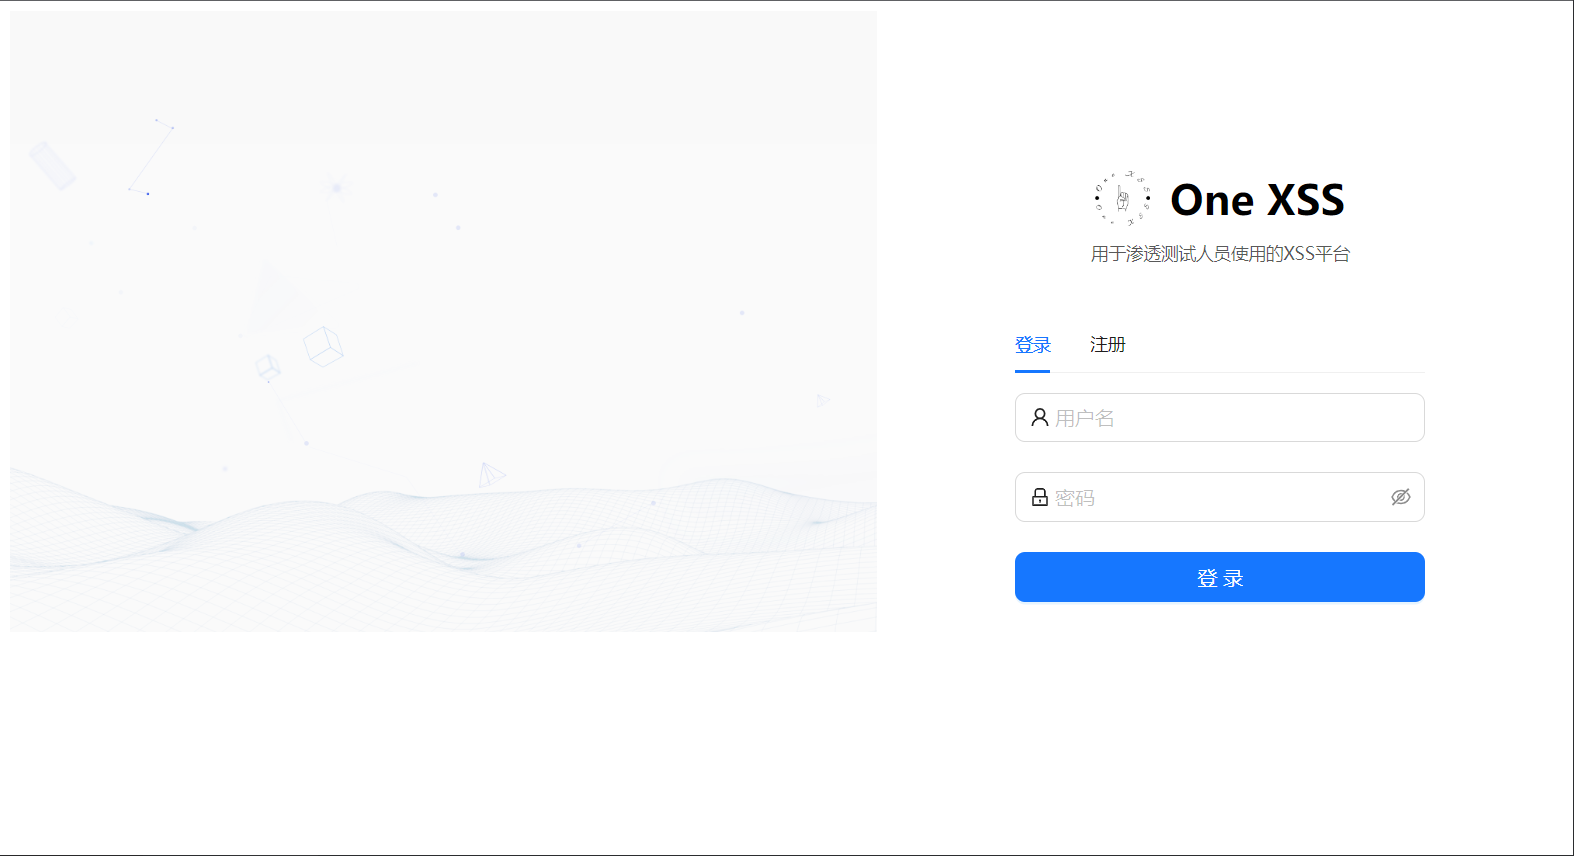Image resolution: width=1574 pixels, height=856 pixels.
Task: Click the blue underline beneath 登录 tab
Action: 1033,371
